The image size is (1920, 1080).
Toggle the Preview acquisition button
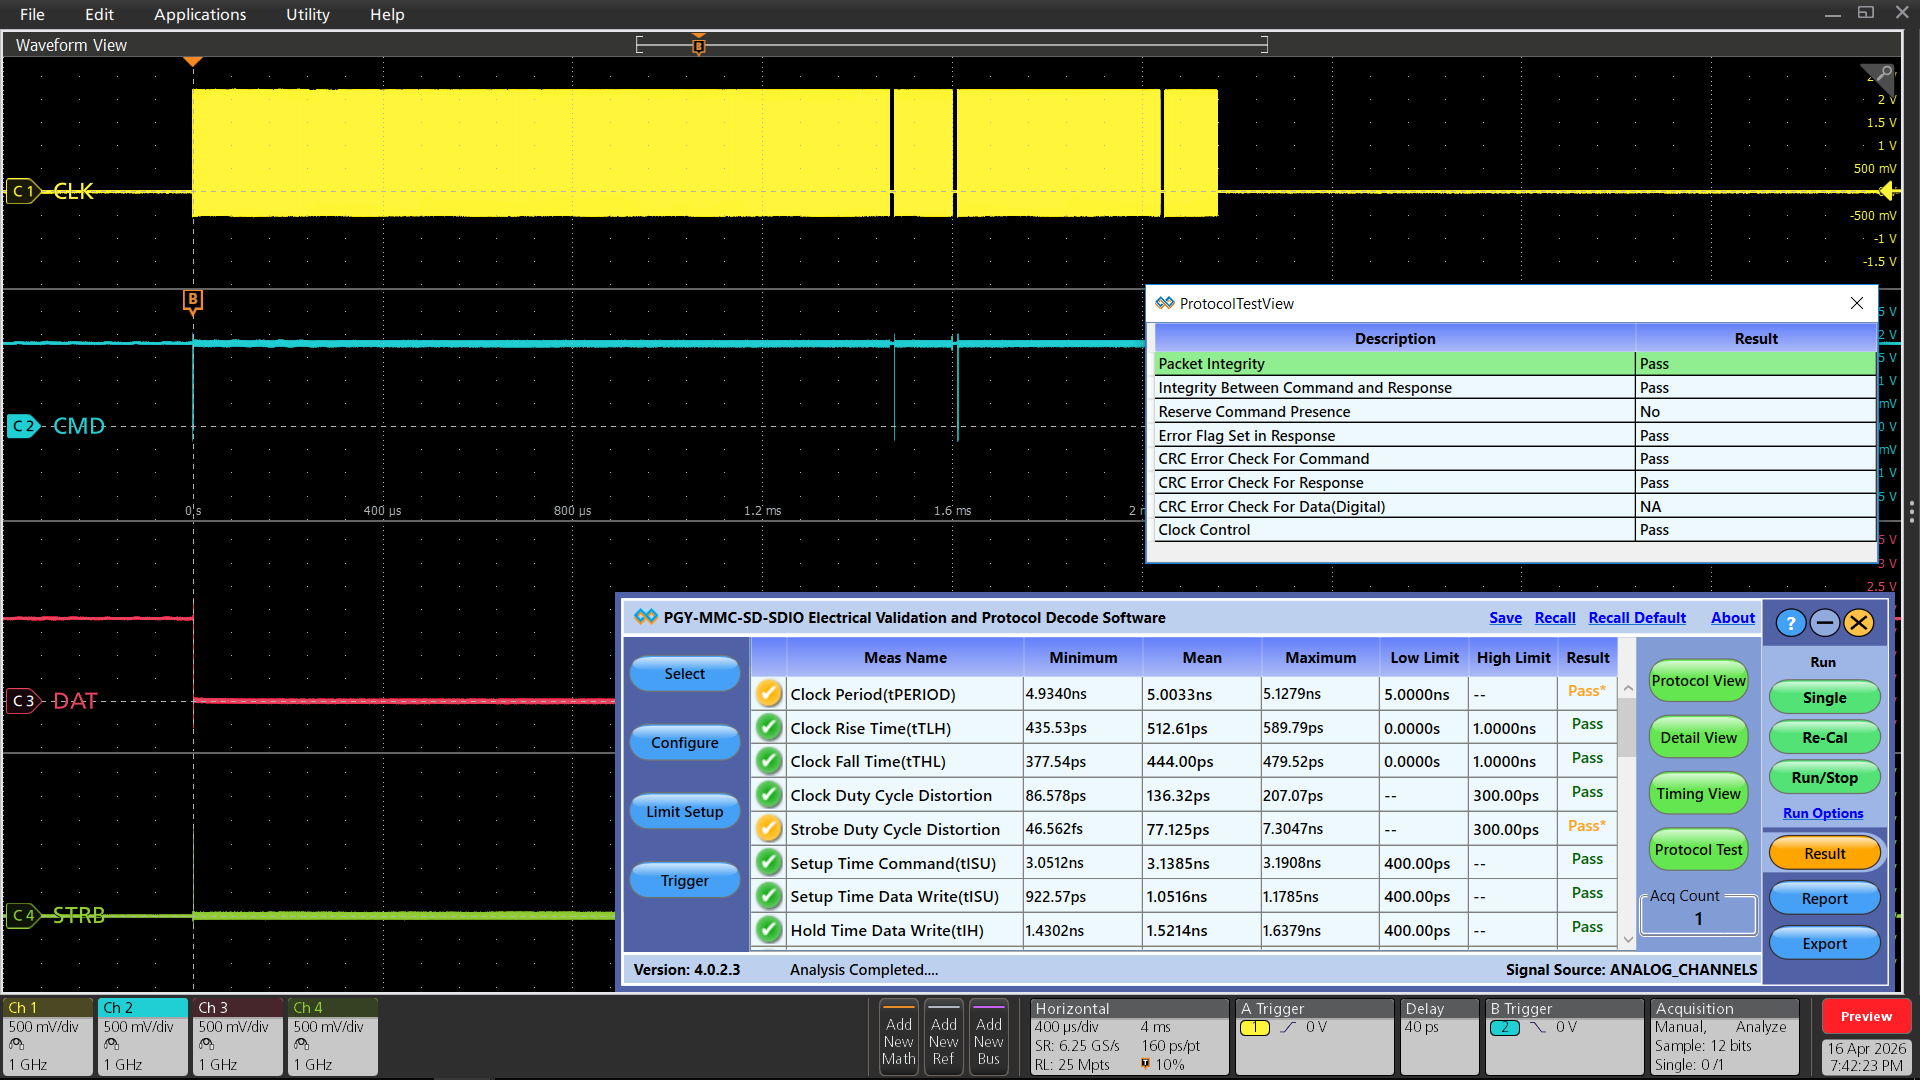click(x=1866, y=1016)
